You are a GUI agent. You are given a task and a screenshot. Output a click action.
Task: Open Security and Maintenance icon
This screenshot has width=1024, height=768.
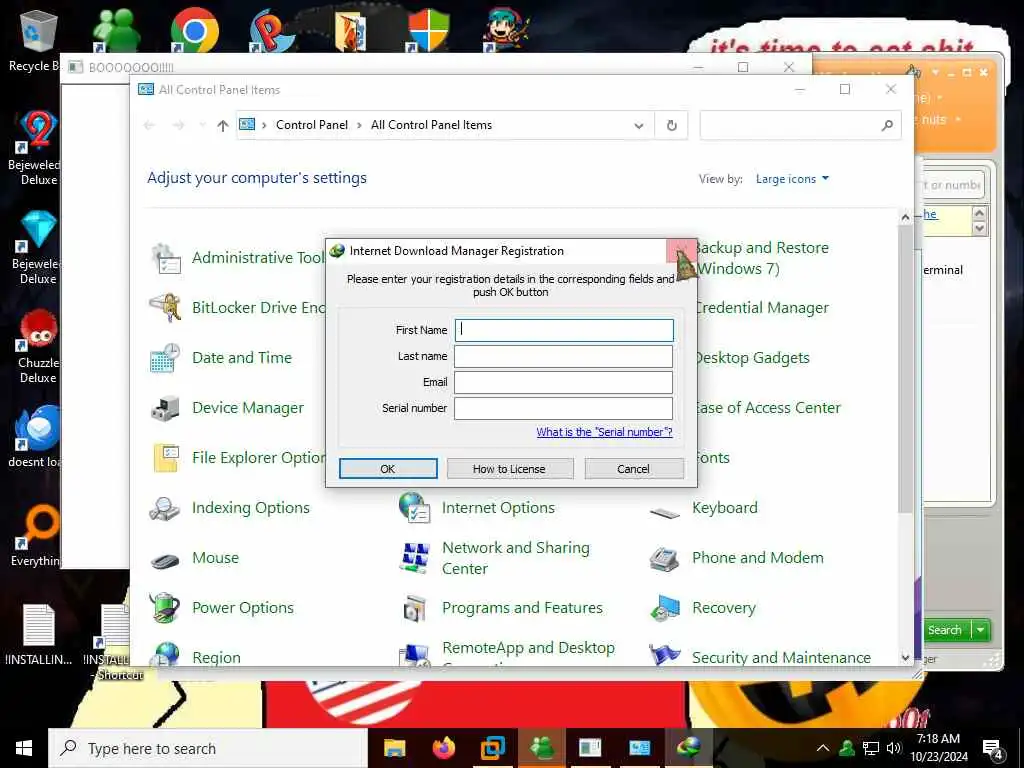[665, 654]
